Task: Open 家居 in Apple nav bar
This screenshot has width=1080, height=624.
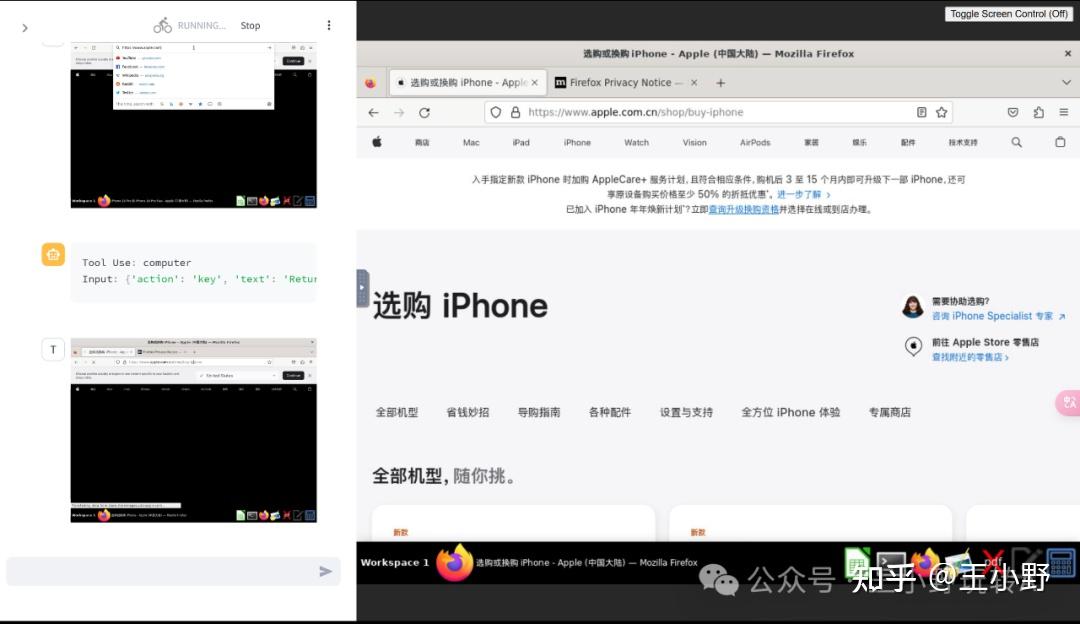Action: coord(811,143)
